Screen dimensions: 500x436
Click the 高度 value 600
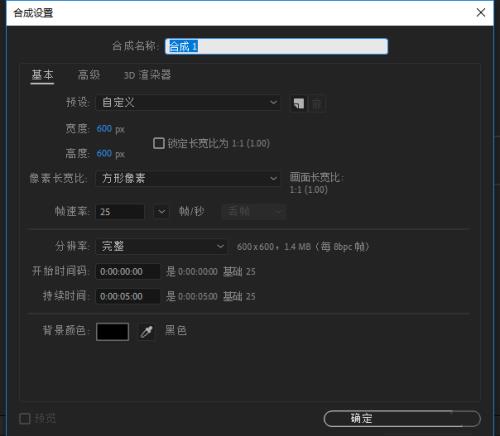click(x=104, y=154)
